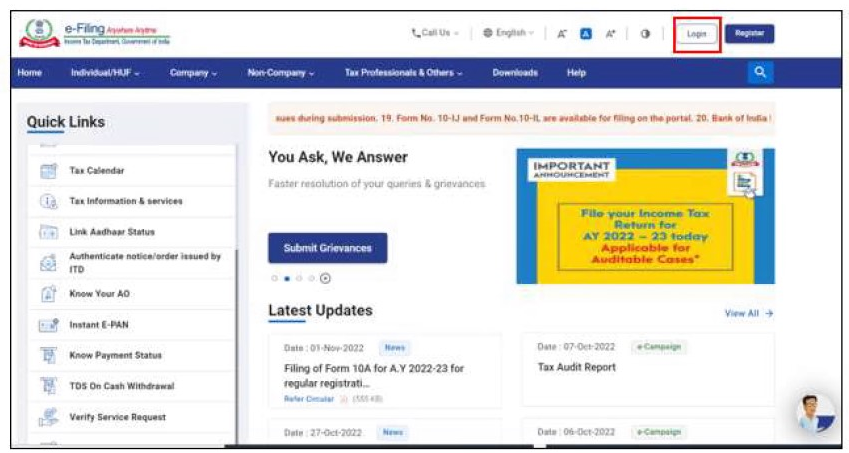Click the Link Aadhaar Status icon
This screenshot has width=849, height=453.
point(48,232)
